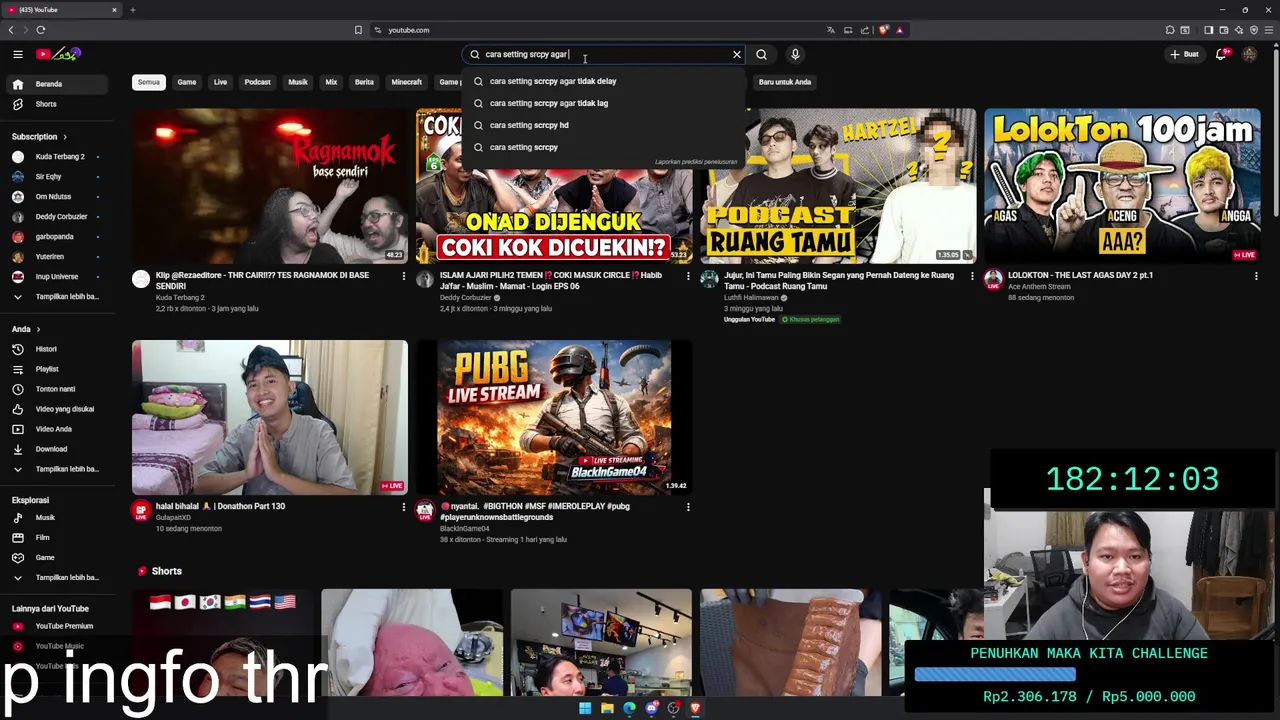Open Deddy Corbuzier subscription
This screenshot has height=720, width=1280.
56,217
